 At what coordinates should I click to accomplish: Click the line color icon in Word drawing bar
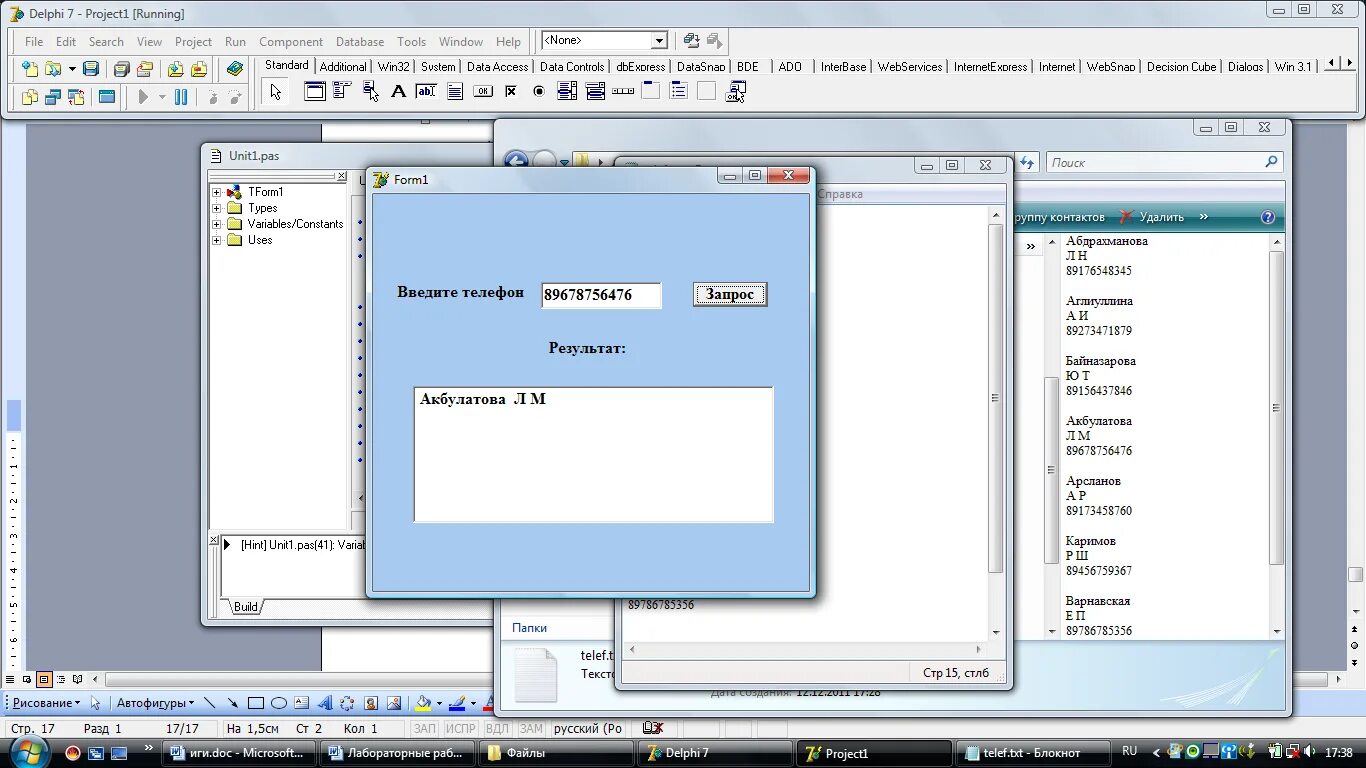coord(456,704)
